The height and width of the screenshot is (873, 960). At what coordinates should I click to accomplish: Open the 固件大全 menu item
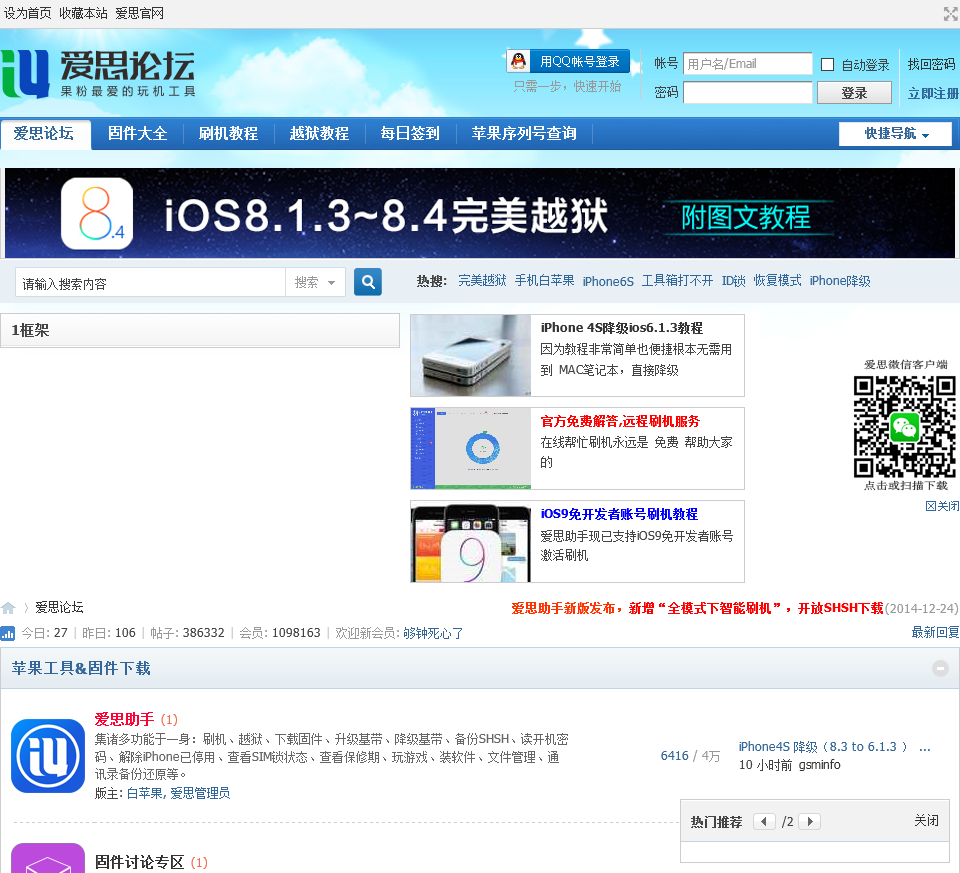(x=137, y=133)
